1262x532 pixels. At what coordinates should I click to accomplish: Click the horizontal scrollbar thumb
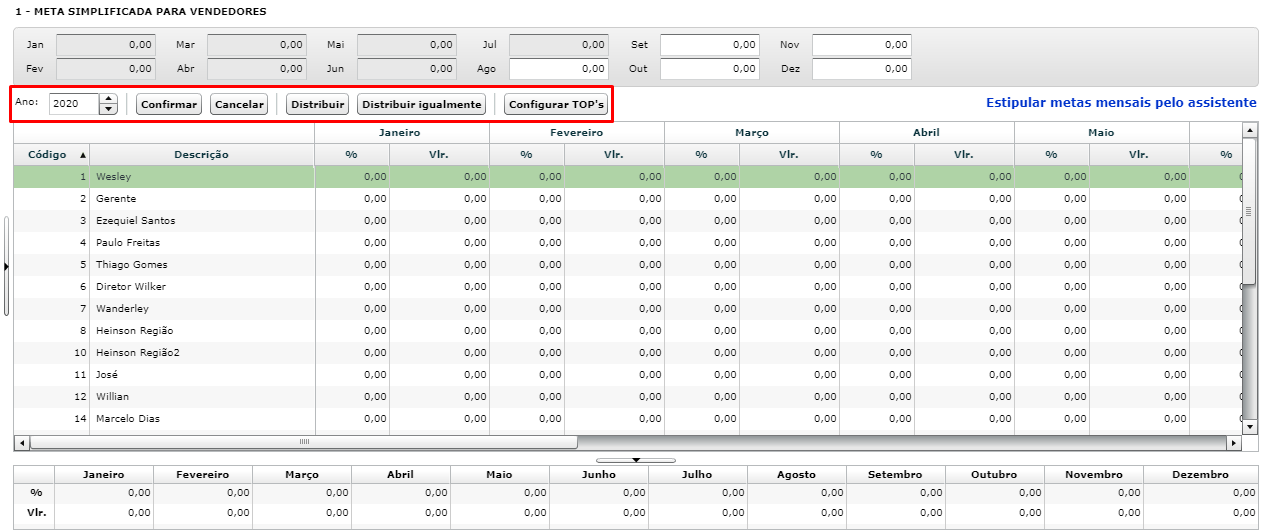pyautogui.click(x=304, y=442)
